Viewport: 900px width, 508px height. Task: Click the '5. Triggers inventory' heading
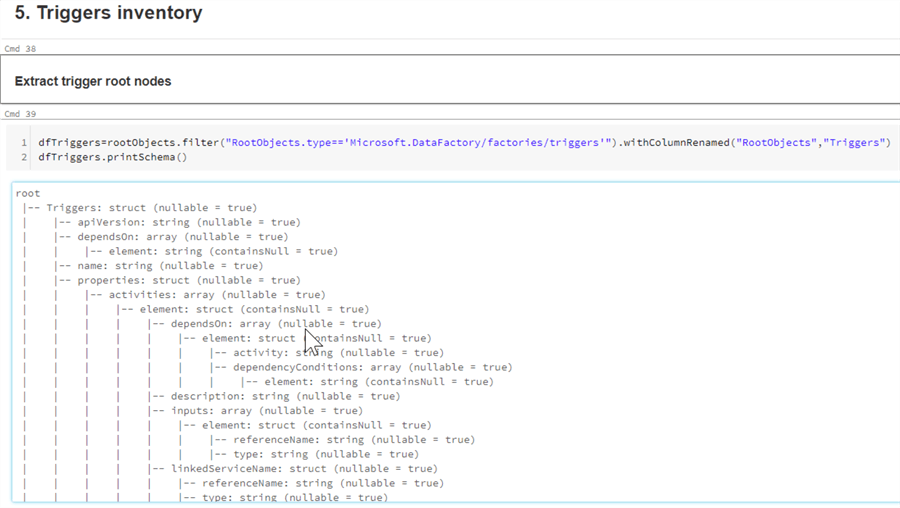108,13
